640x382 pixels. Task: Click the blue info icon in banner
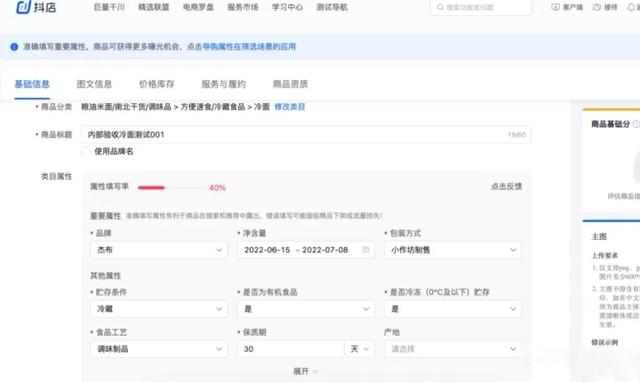tap(14, 47)
